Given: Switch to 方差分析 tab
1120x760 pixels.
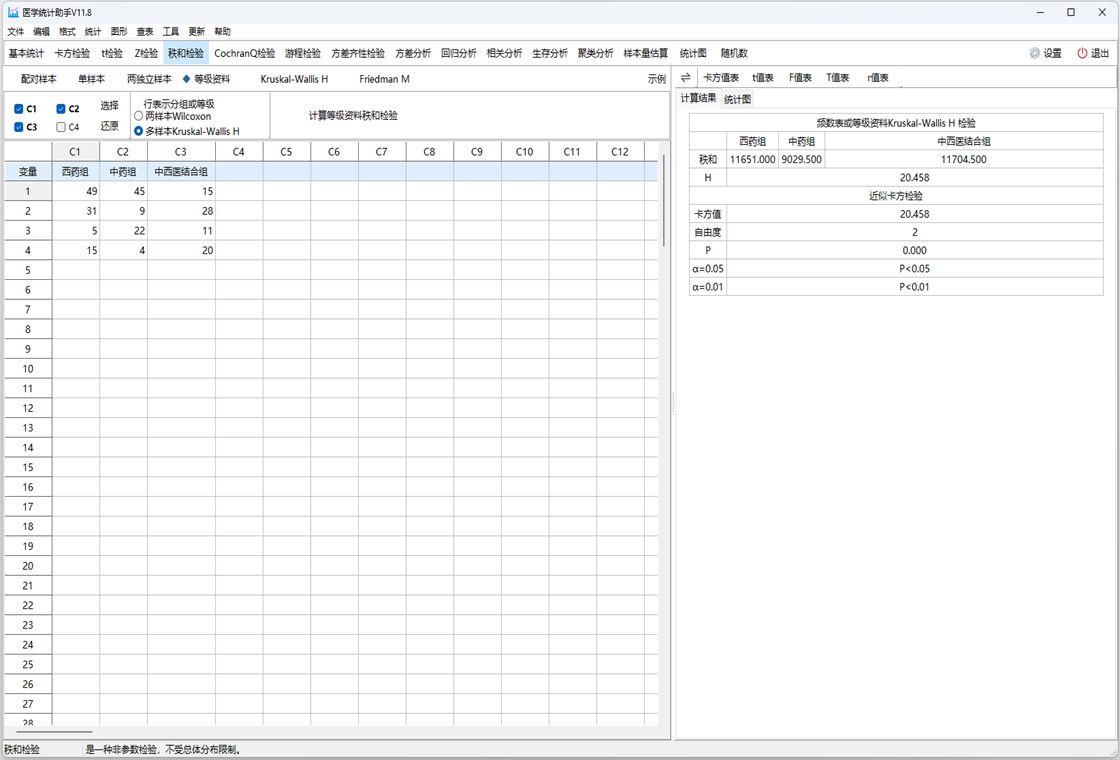Looking at the screenshot, I should pyautogui.click(x=413, y=54).
